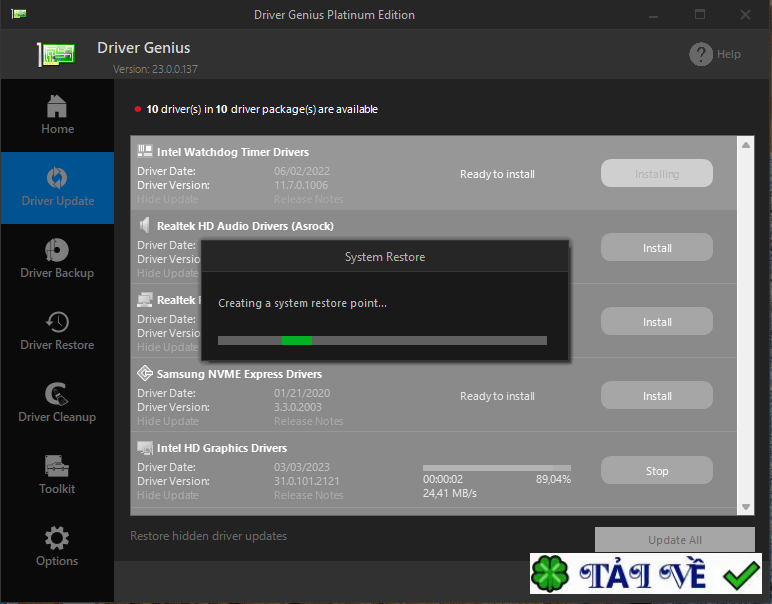The width and height of the screenshot is (772, 604).
Task: Click Restore hidden driver updates link
Action: point(208,536)
